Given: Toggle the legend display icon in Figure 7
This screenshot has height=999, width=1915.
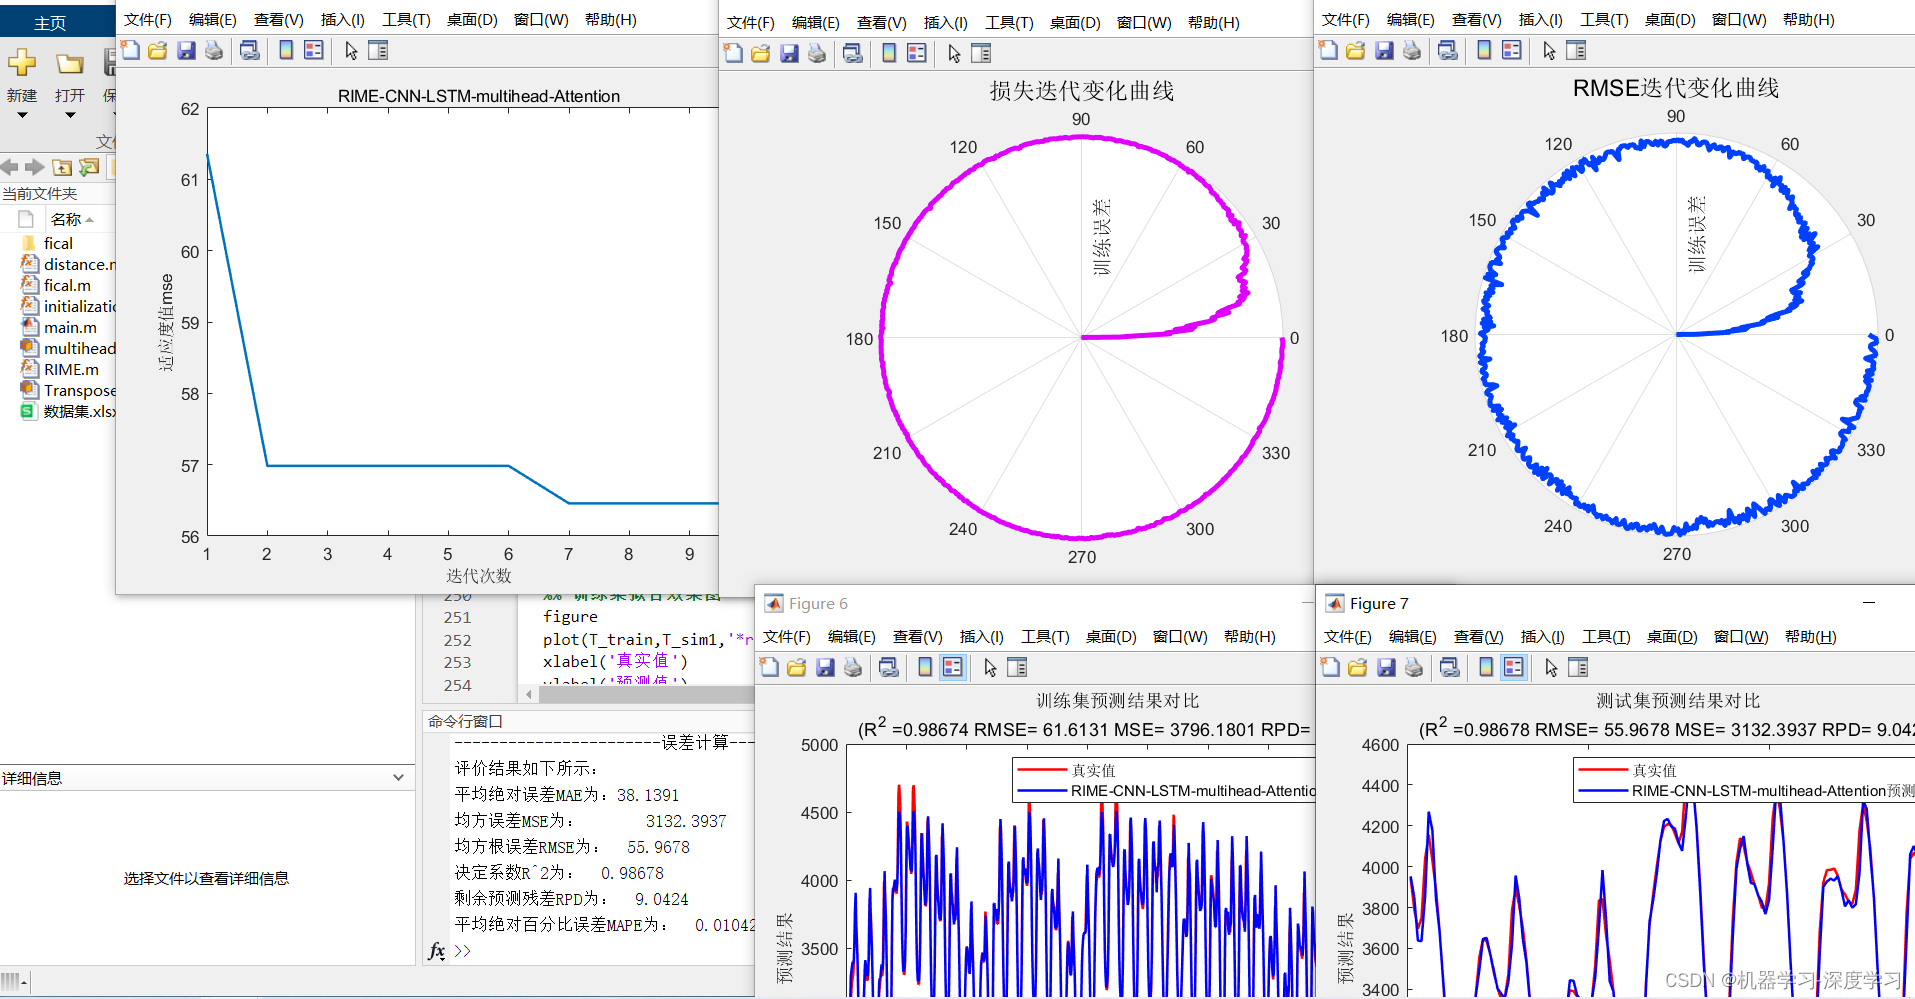Looking at the screenshot, I should coord(1513,667).
